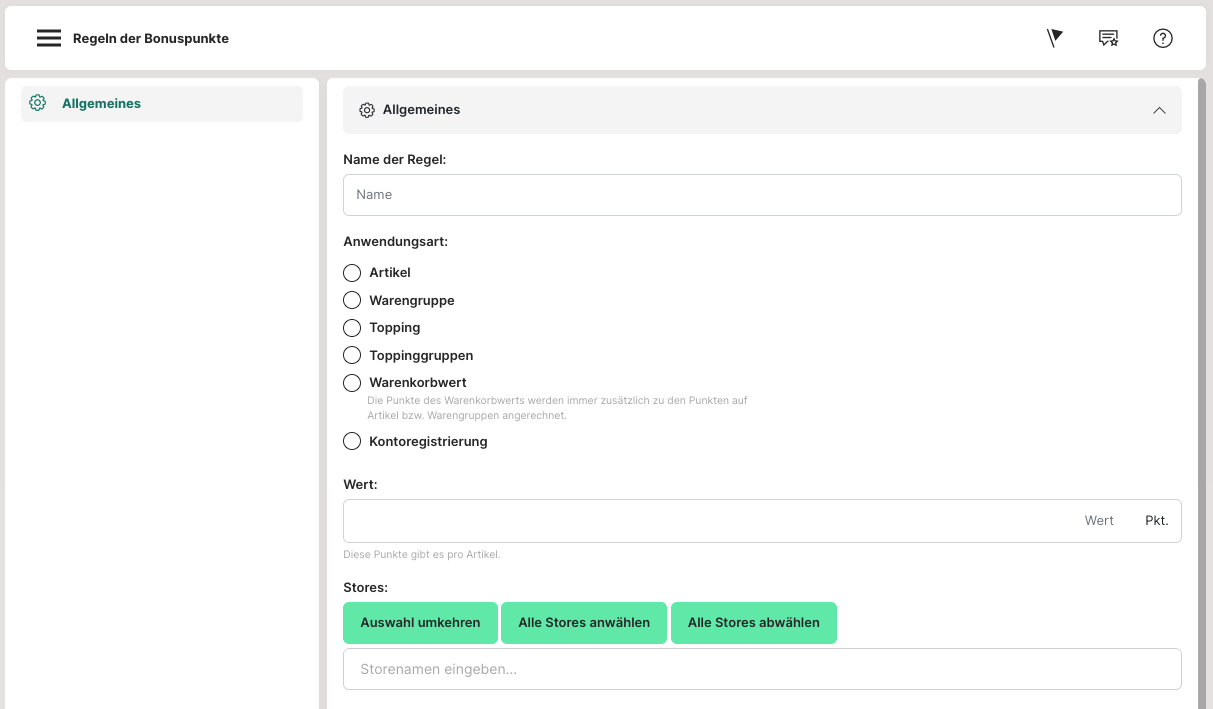Focus the Name der Regel input field
This screenshot has width=1213, height=709.
[x=762, y=195]
